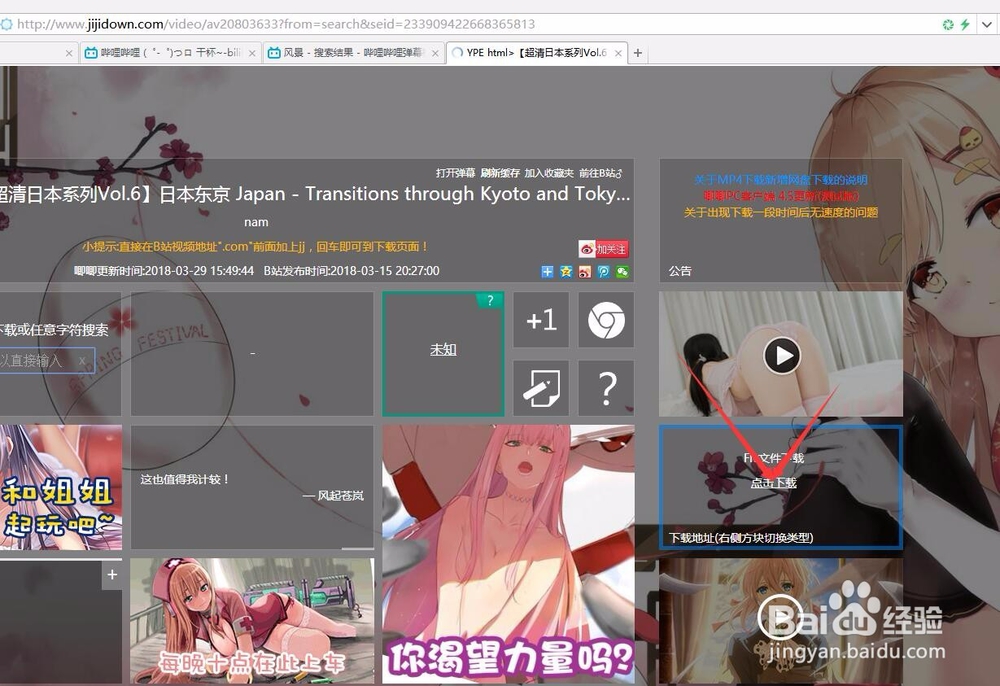Click B站发布时间 2018-03-15 text
1000x686 pixels.
(x=351, y=271)
